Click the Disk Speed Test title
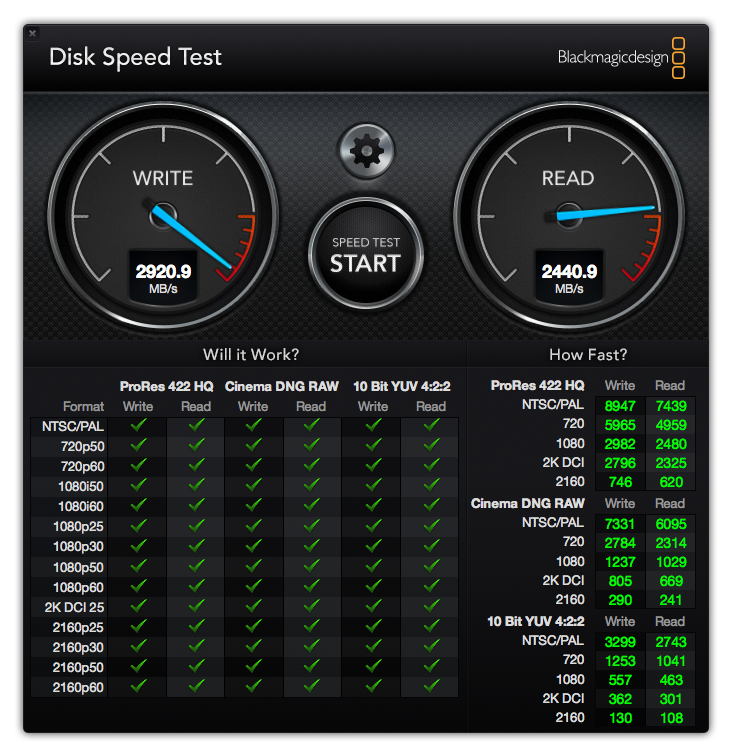Image resolution: width=732 pixels, height=756 pixels. (135, 57)
